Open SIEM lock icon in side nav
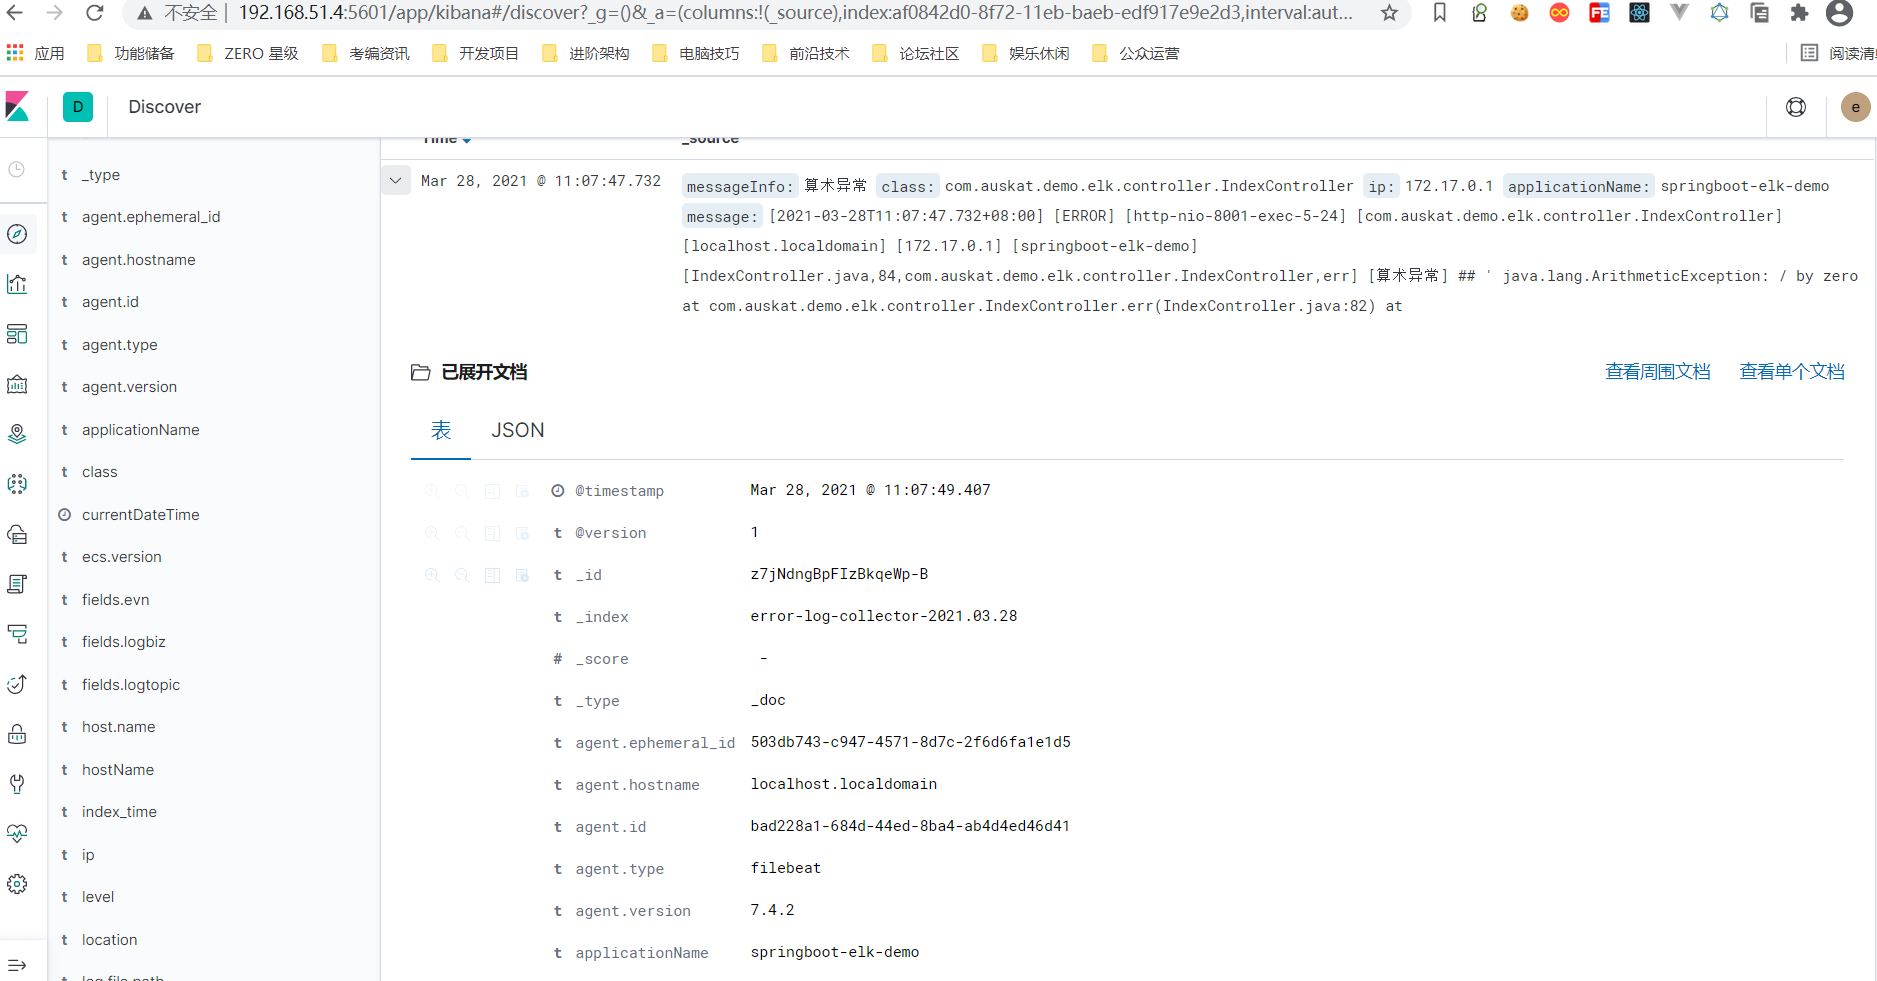This screenshot has height=981, width=1877. (x=17, y=734)
